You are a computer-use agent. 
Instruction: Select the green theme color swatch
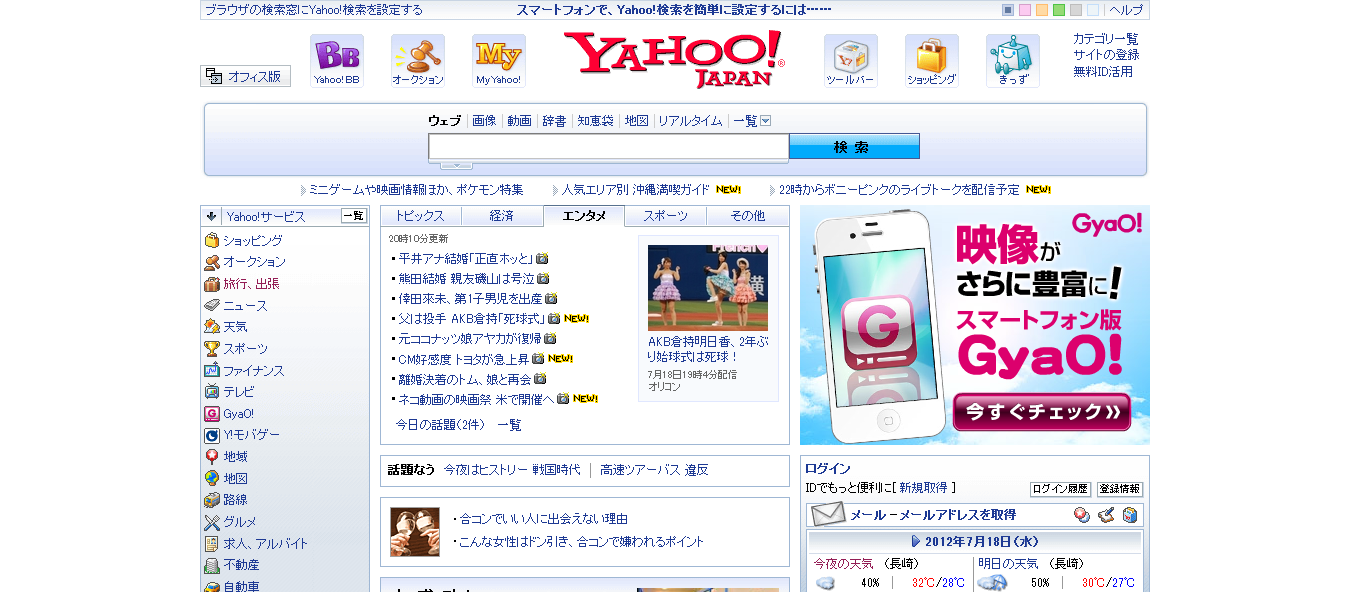tap(1059, 10)
